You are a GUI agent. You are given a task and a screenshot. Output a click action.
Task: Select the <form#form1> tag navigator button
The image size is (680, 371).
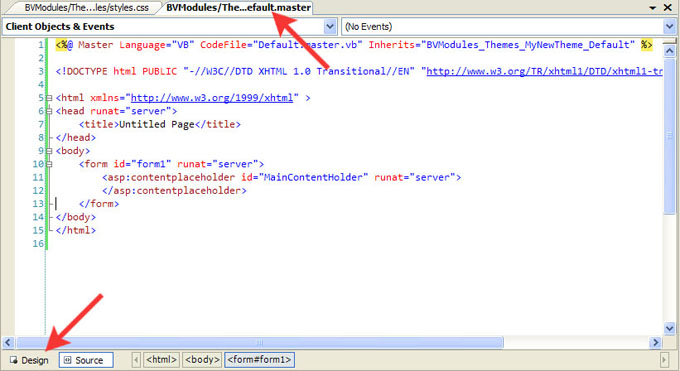(x=259, y=360)
